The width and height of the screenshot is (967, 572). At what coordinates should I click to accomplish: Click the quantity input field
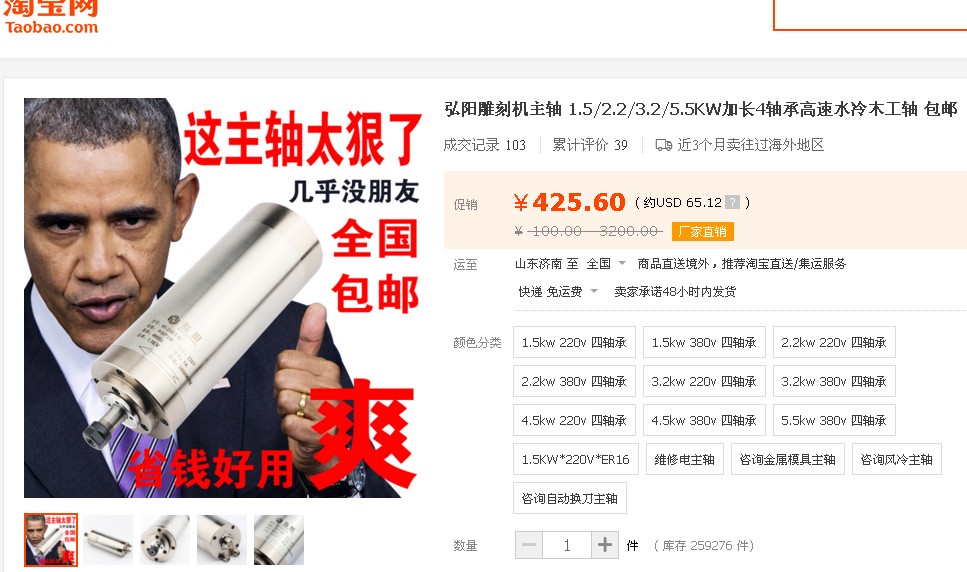(x=567, y=545)
